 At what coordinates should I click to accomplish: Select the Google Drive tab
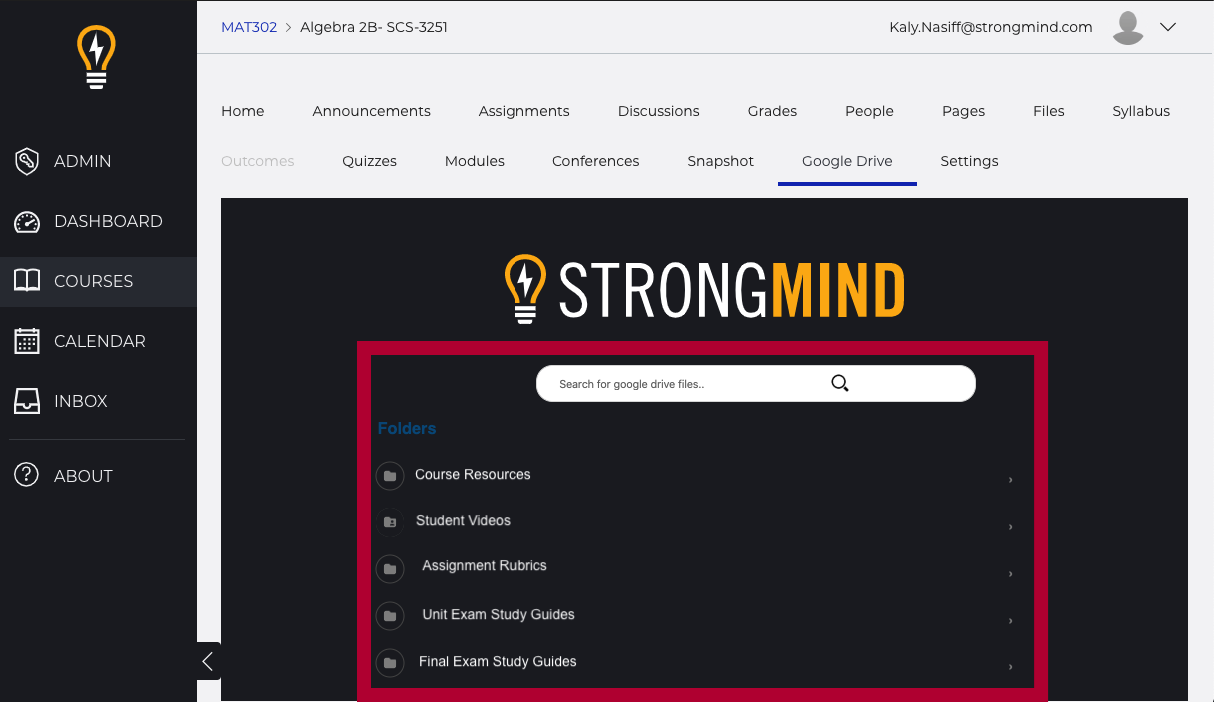847,161
